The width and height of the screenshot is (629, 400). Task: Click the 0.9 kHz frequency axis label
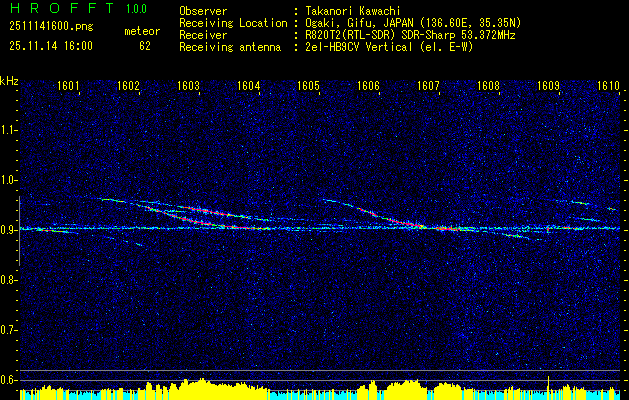coord(9,230)
